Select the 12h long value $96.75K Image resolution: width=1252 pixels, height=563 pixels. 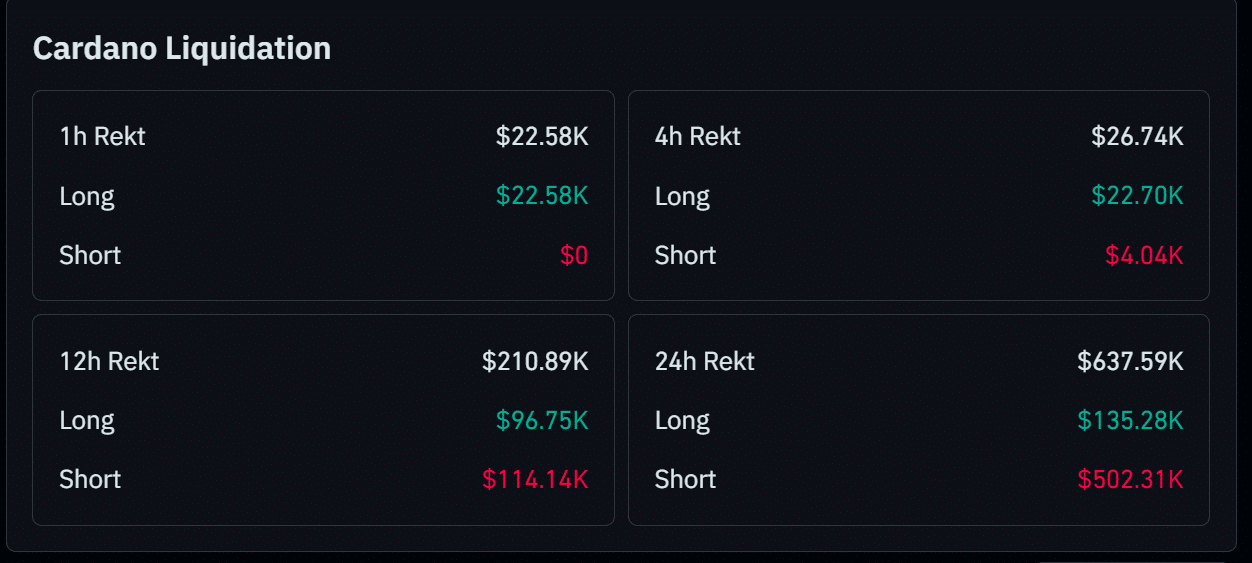[542, 421]
